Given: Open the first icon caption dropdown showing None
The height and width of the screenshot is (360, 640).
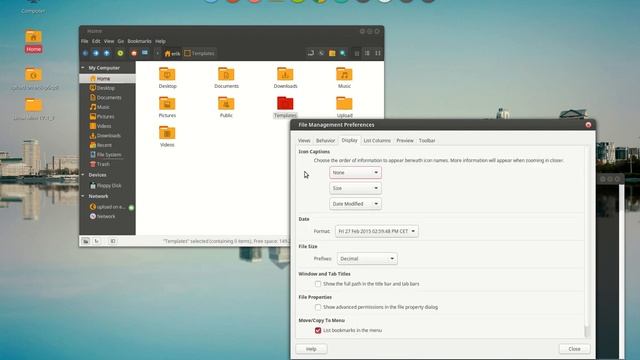Looking at the screenshot, I should [355, 173].
